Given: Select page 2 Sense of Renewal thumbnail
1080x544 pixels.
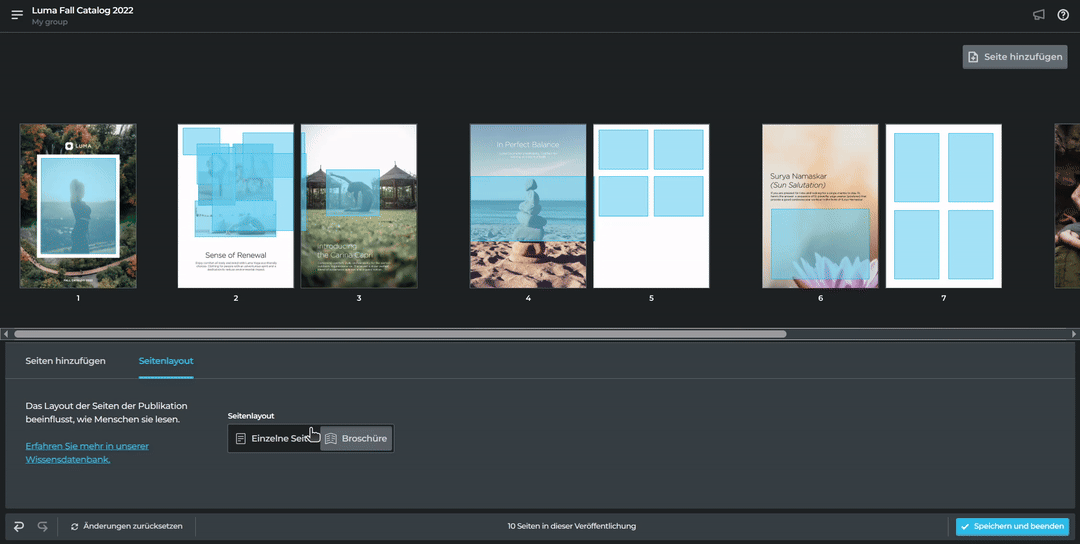Looking at the screenshot, I should (x=236, y=206).
